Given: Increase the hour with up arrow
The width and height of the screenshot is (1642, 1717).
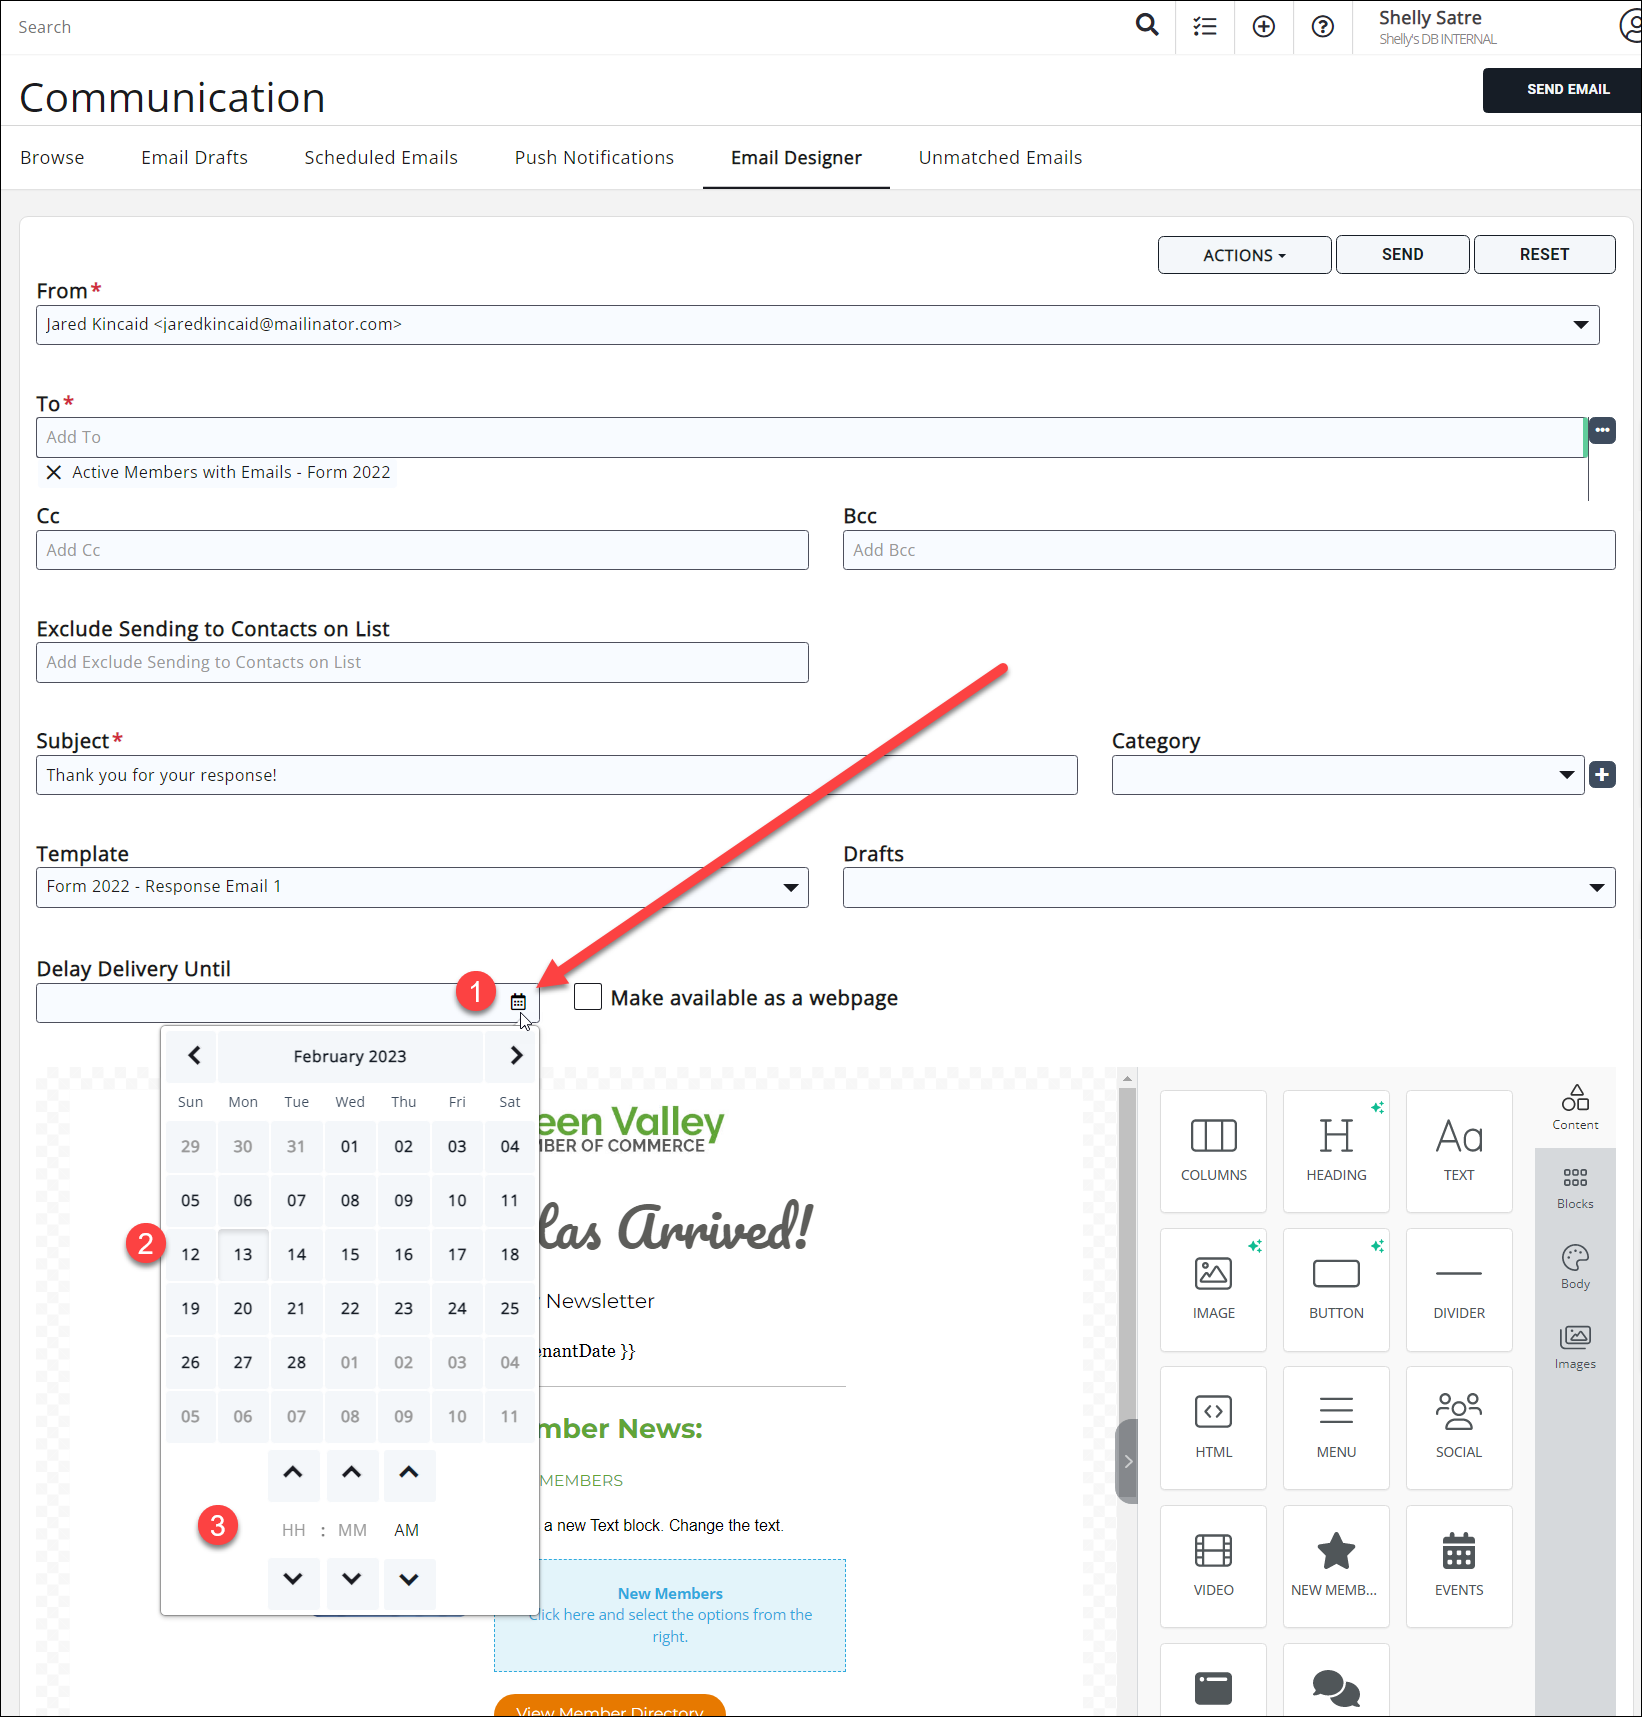Looking at the screenshot, I should (293, 1473).
